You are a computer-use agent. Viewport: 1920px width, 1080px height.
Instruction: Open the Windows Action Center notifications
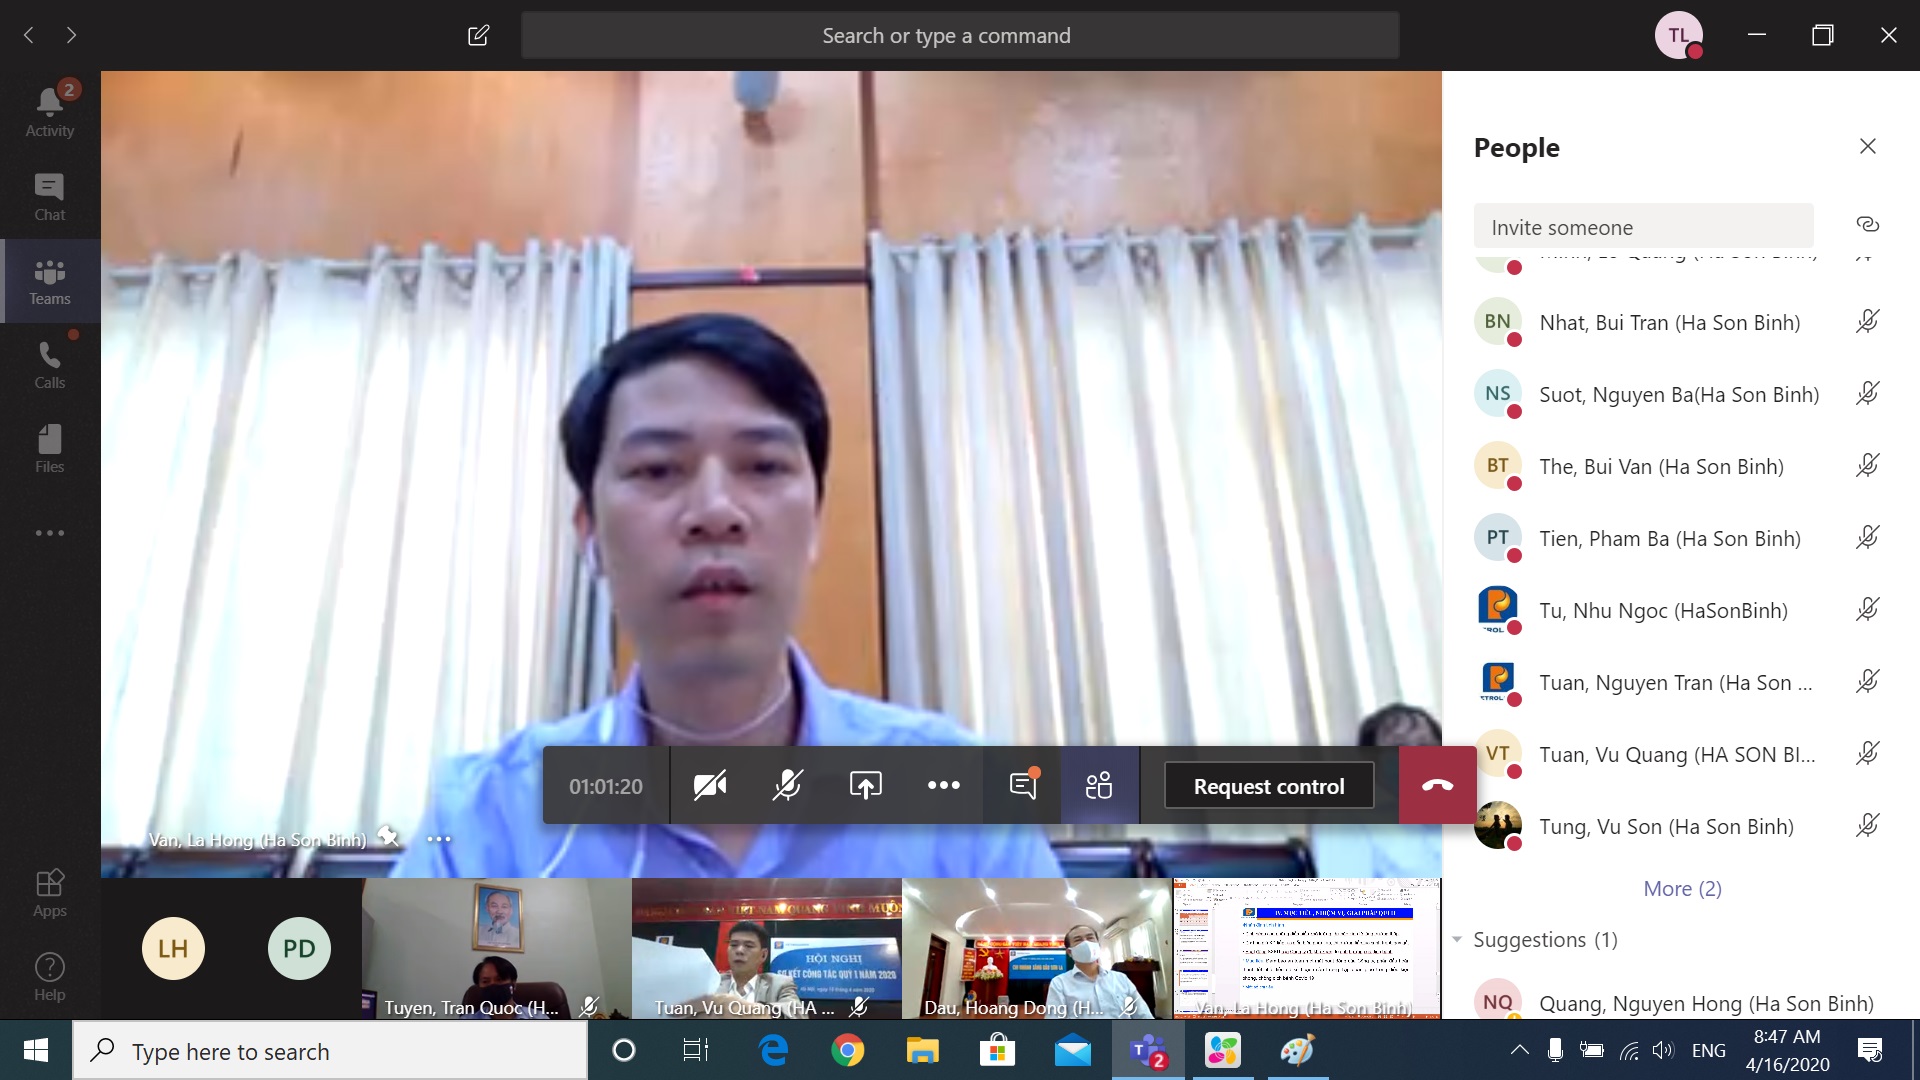(1869, 1050)
